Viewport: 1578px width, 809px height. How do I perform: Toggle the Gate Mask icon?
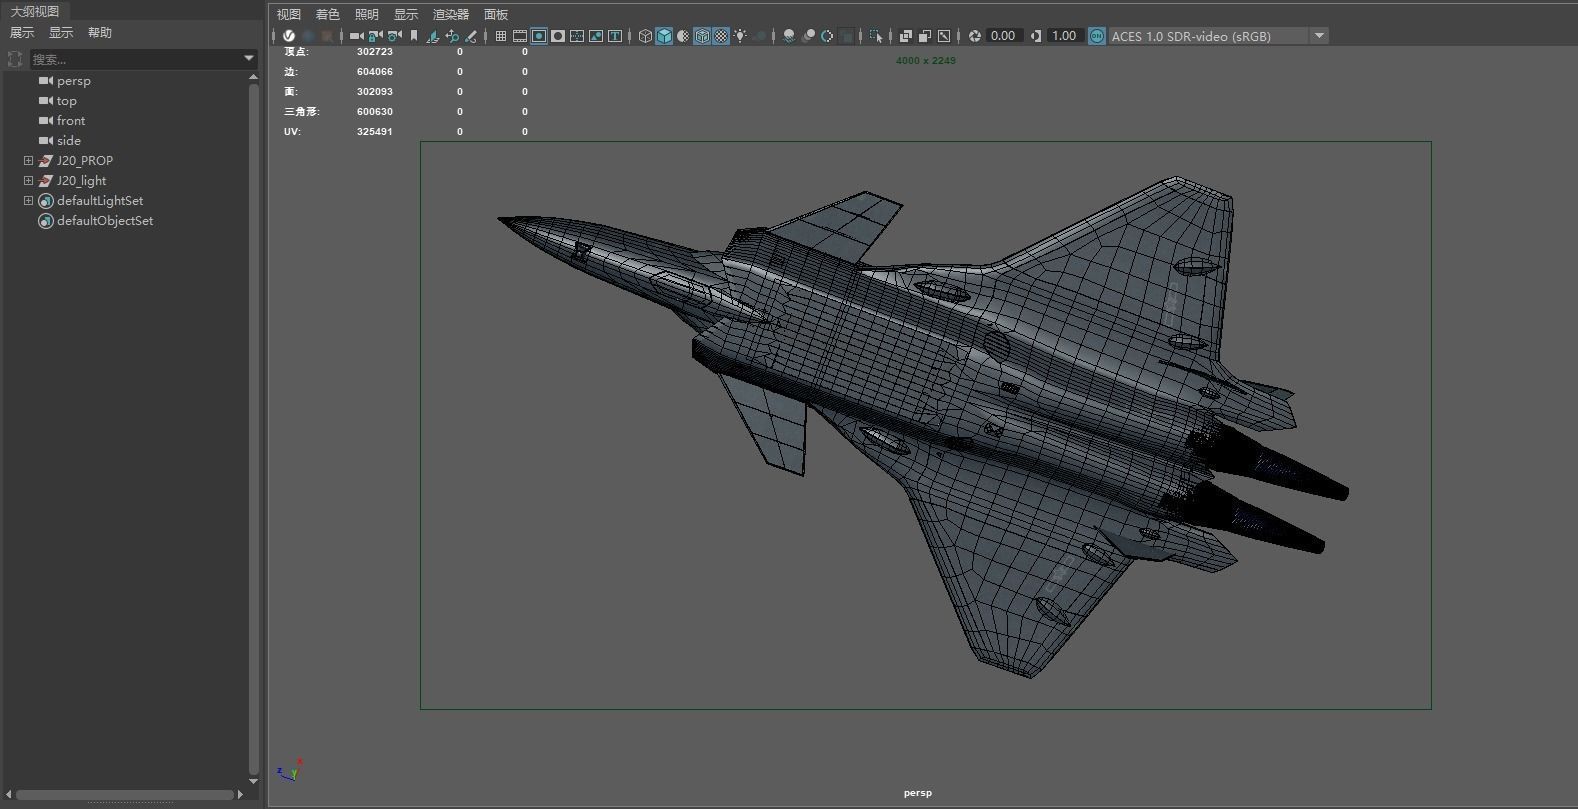558,36
